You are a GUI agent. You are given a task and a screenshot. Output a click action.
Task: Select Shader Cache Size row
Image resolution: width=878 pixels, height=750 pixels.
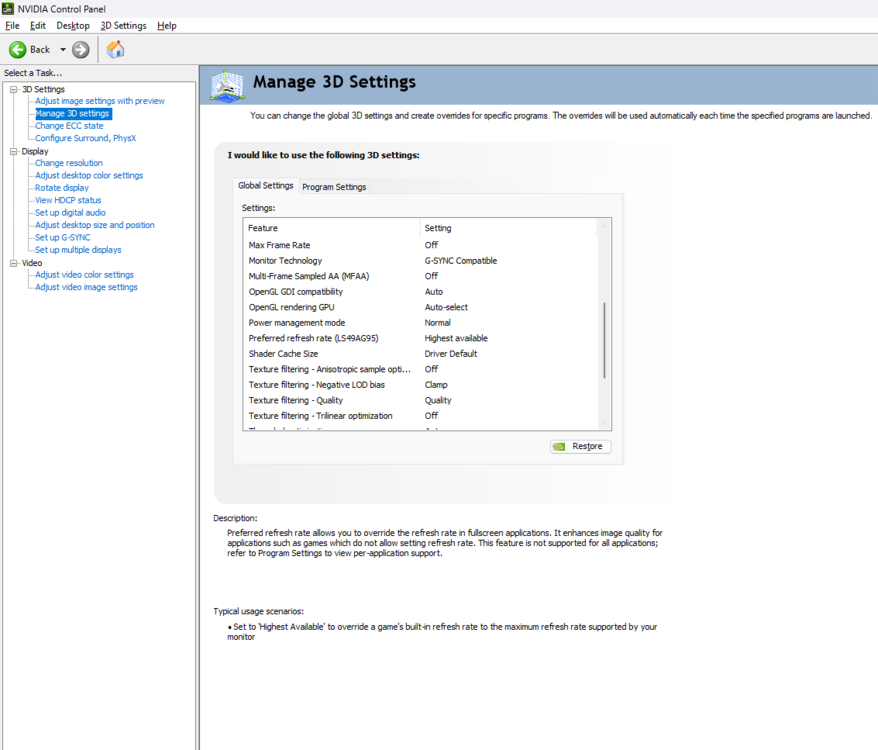coord(423,354)
